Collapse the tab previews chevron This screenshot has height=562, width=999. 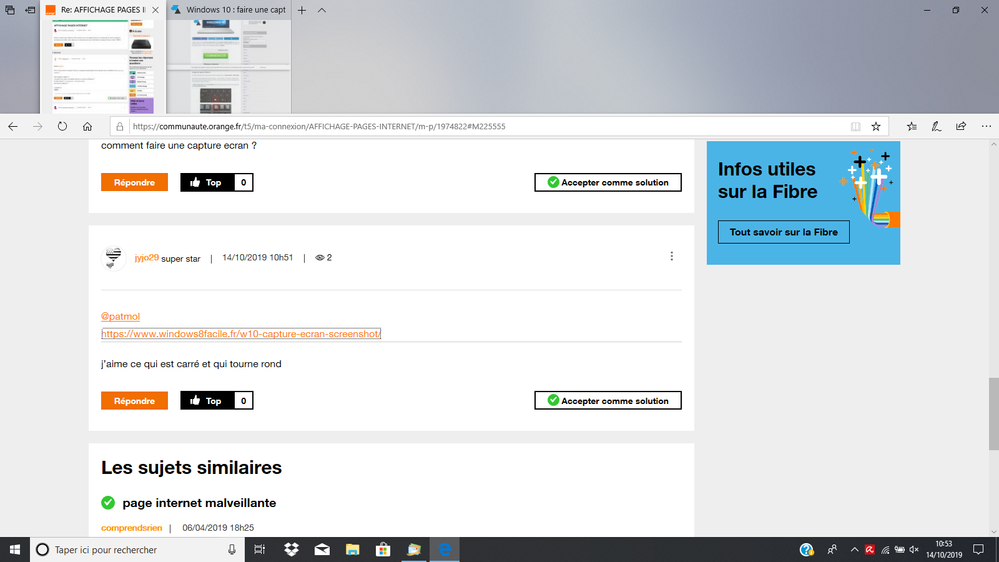[322, 10]
